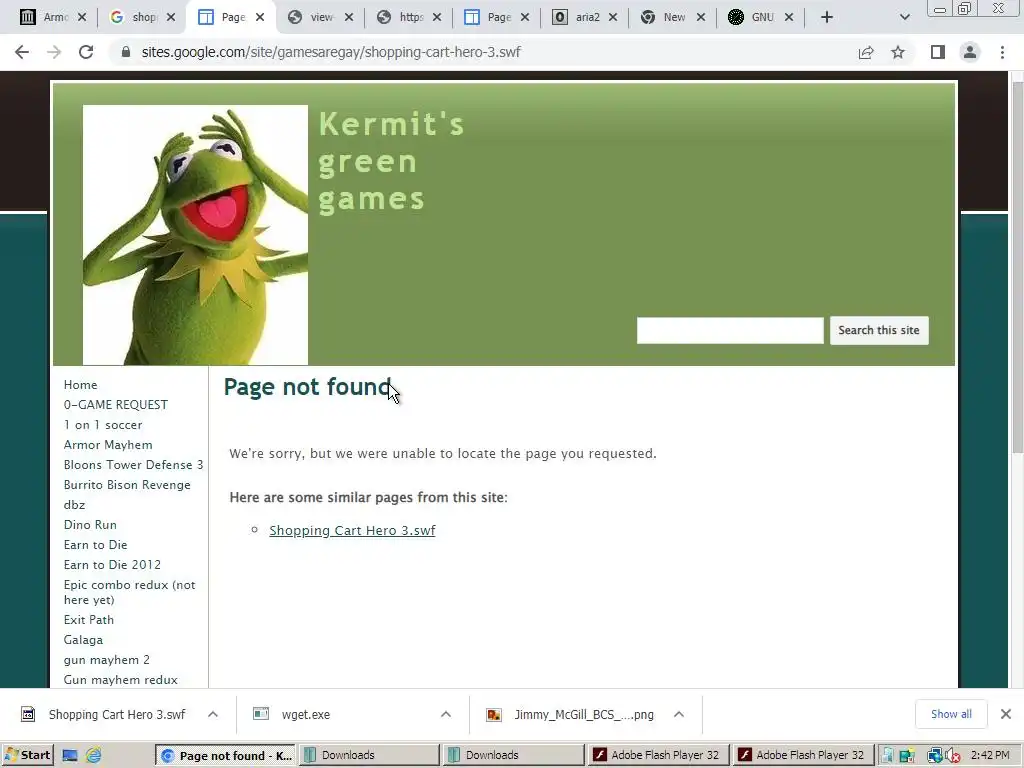Image resolution: width=1024 pixels, height=768 pixels.
Task: Open the Bloons Tower Defense 3 link
Action: click(133, 465)
